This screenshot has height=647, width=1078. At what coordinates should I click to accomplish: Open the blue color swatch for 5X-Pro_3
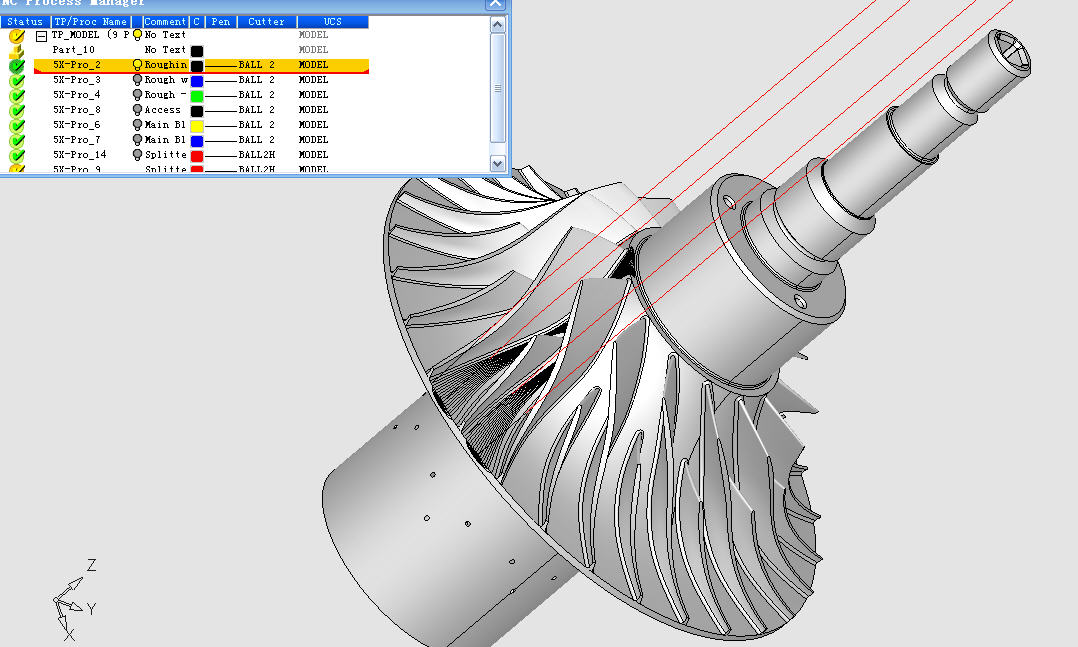(x=197, y=81)
